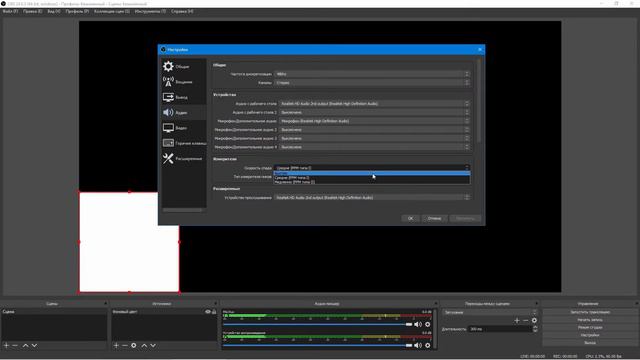
Task: Click the settings dialog vertical scrollbar
Action: [478, 101]
